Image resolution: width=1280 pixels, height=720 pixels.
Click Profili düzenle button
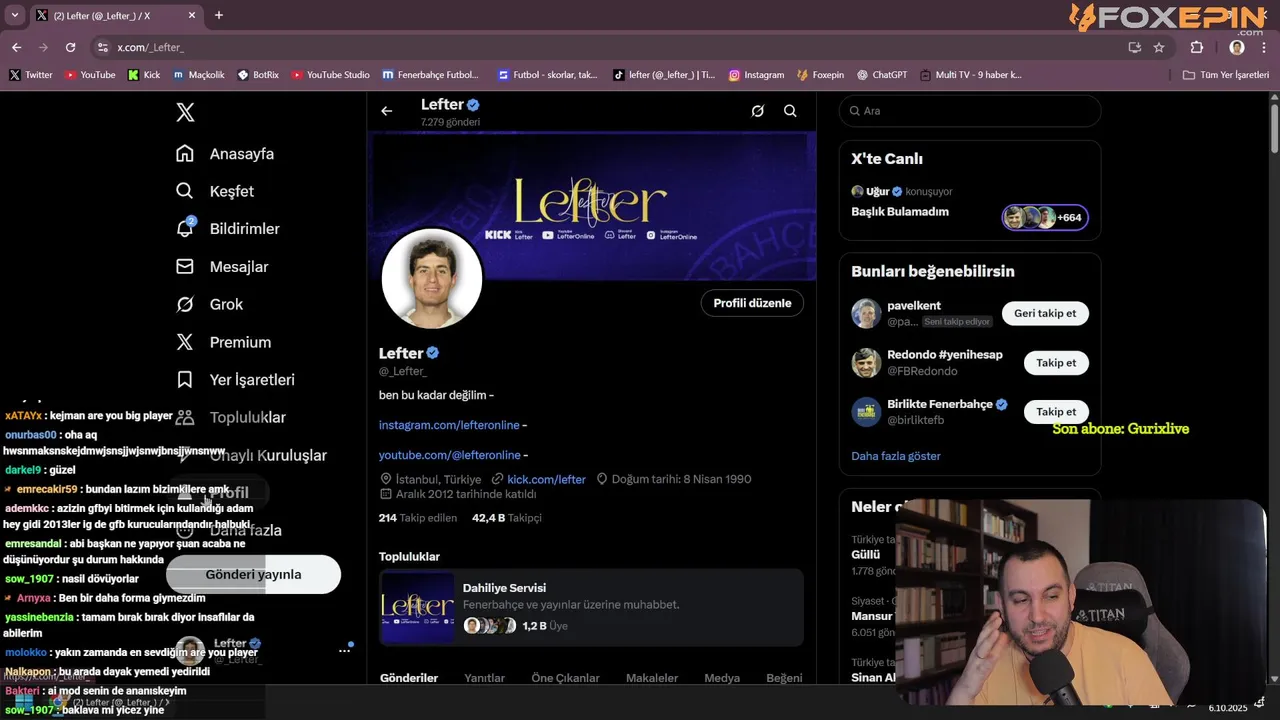[752, 303]
